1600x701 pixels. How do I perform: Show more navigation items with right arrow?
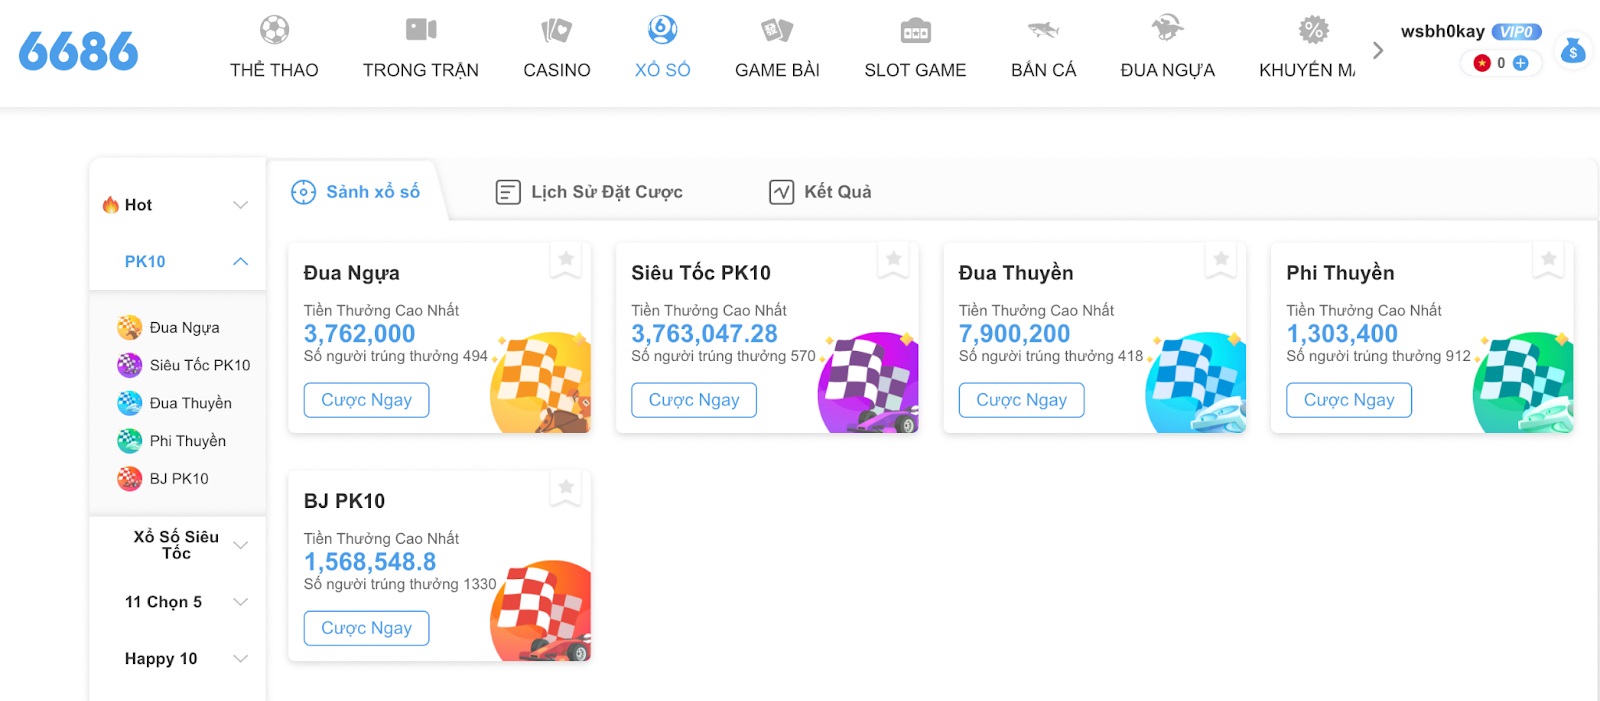[1378, 50]
